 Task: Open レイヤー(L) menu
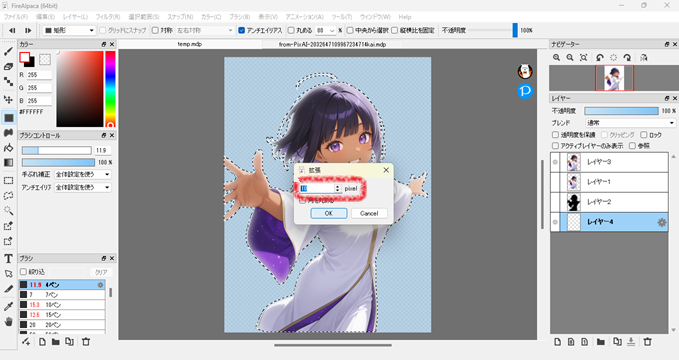point(75,17)
